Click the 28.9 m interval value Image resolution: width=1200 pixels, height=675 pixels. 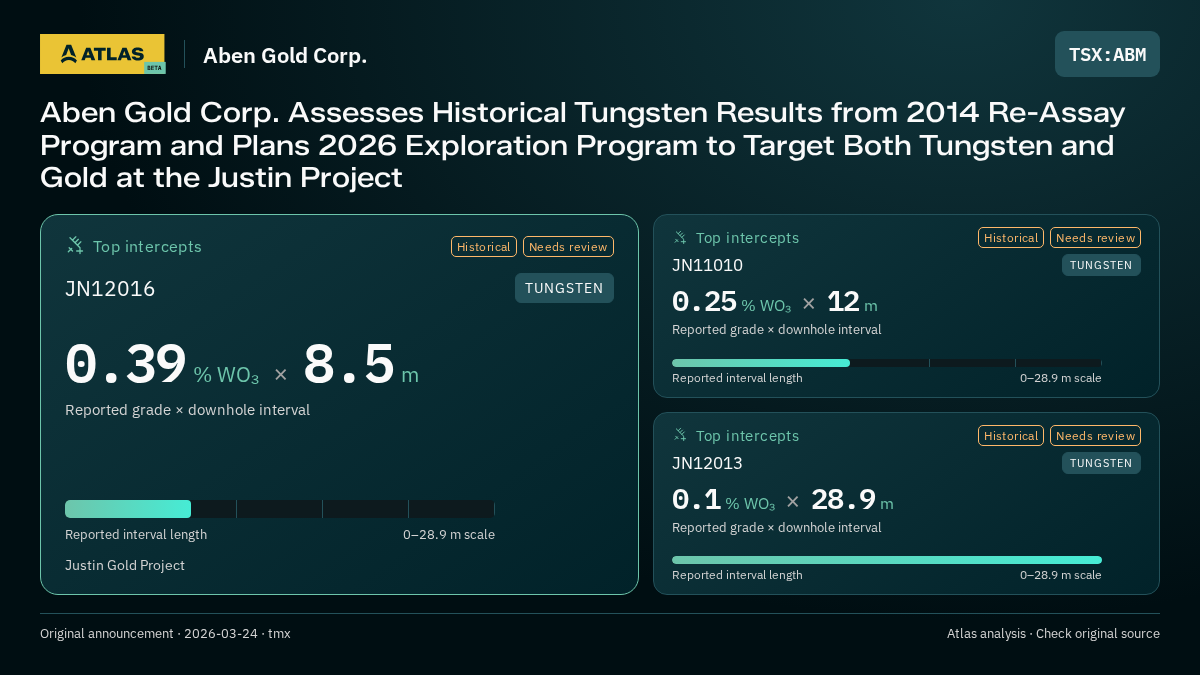pos(852,500)
